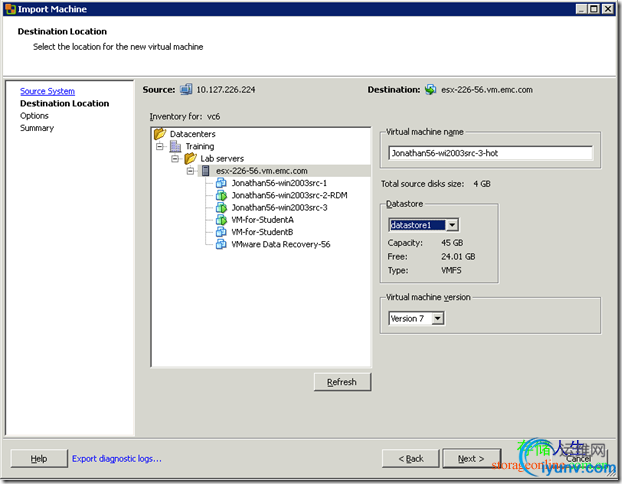Open the Version 7 dropdown arrow
622x484 pixels.
coord(438,319)
